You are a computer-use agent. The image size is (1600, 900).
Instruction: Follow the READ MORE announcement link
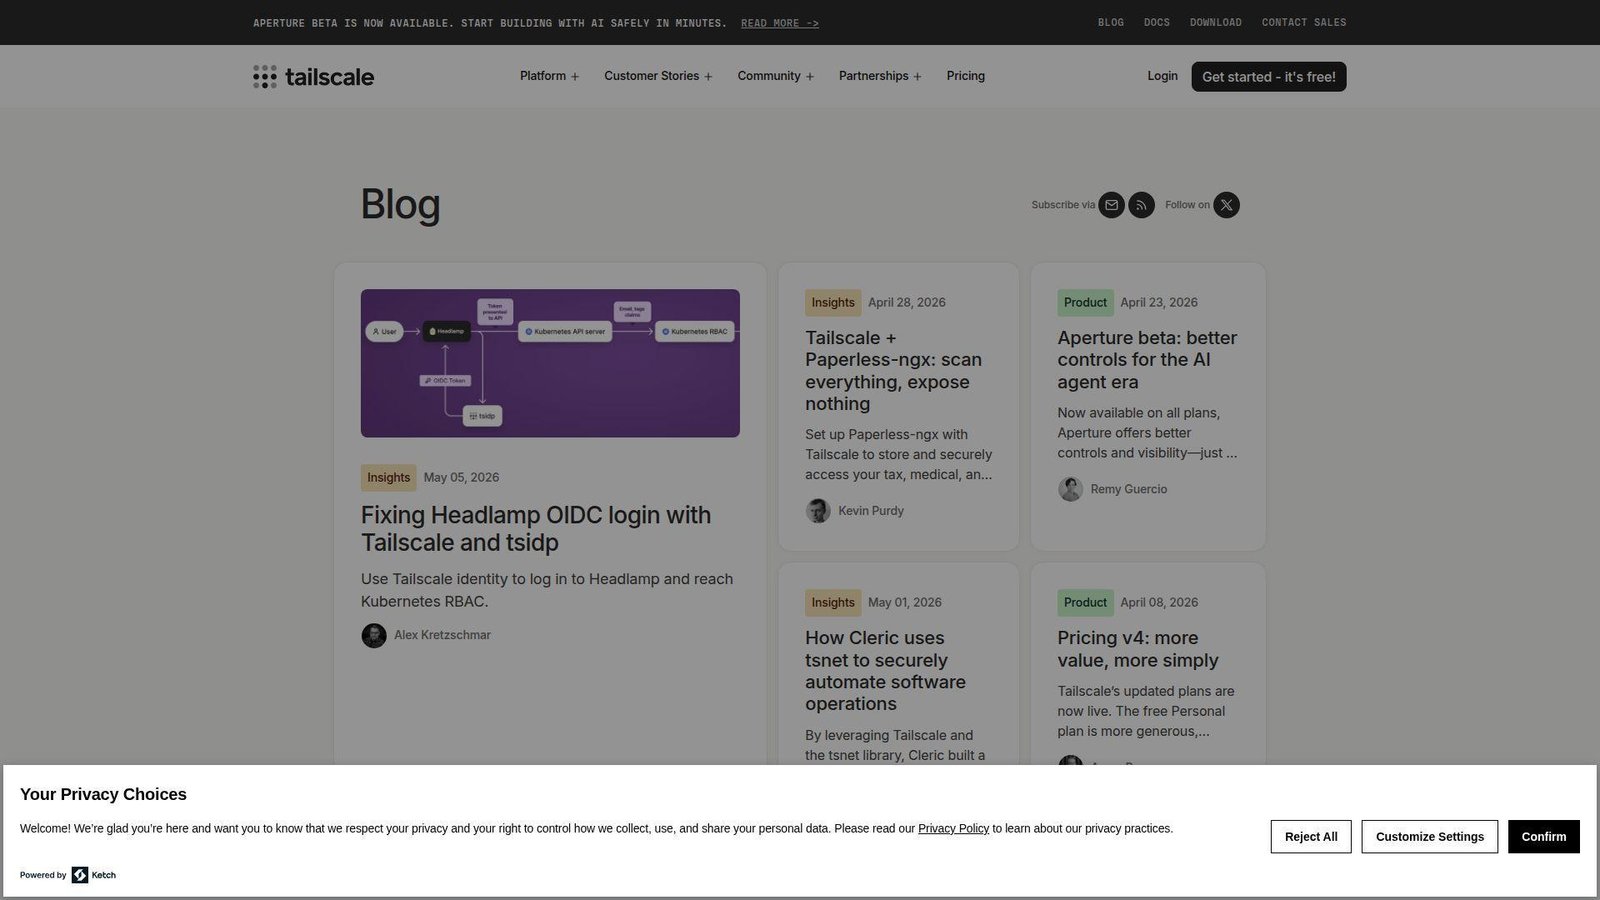click(x=780, y=23)
